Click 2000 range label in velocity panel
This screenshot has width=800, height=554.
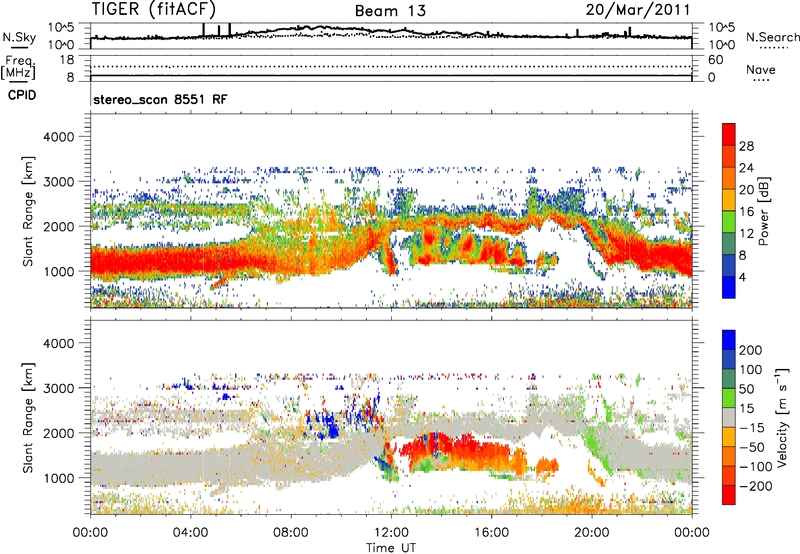(58, 433)
